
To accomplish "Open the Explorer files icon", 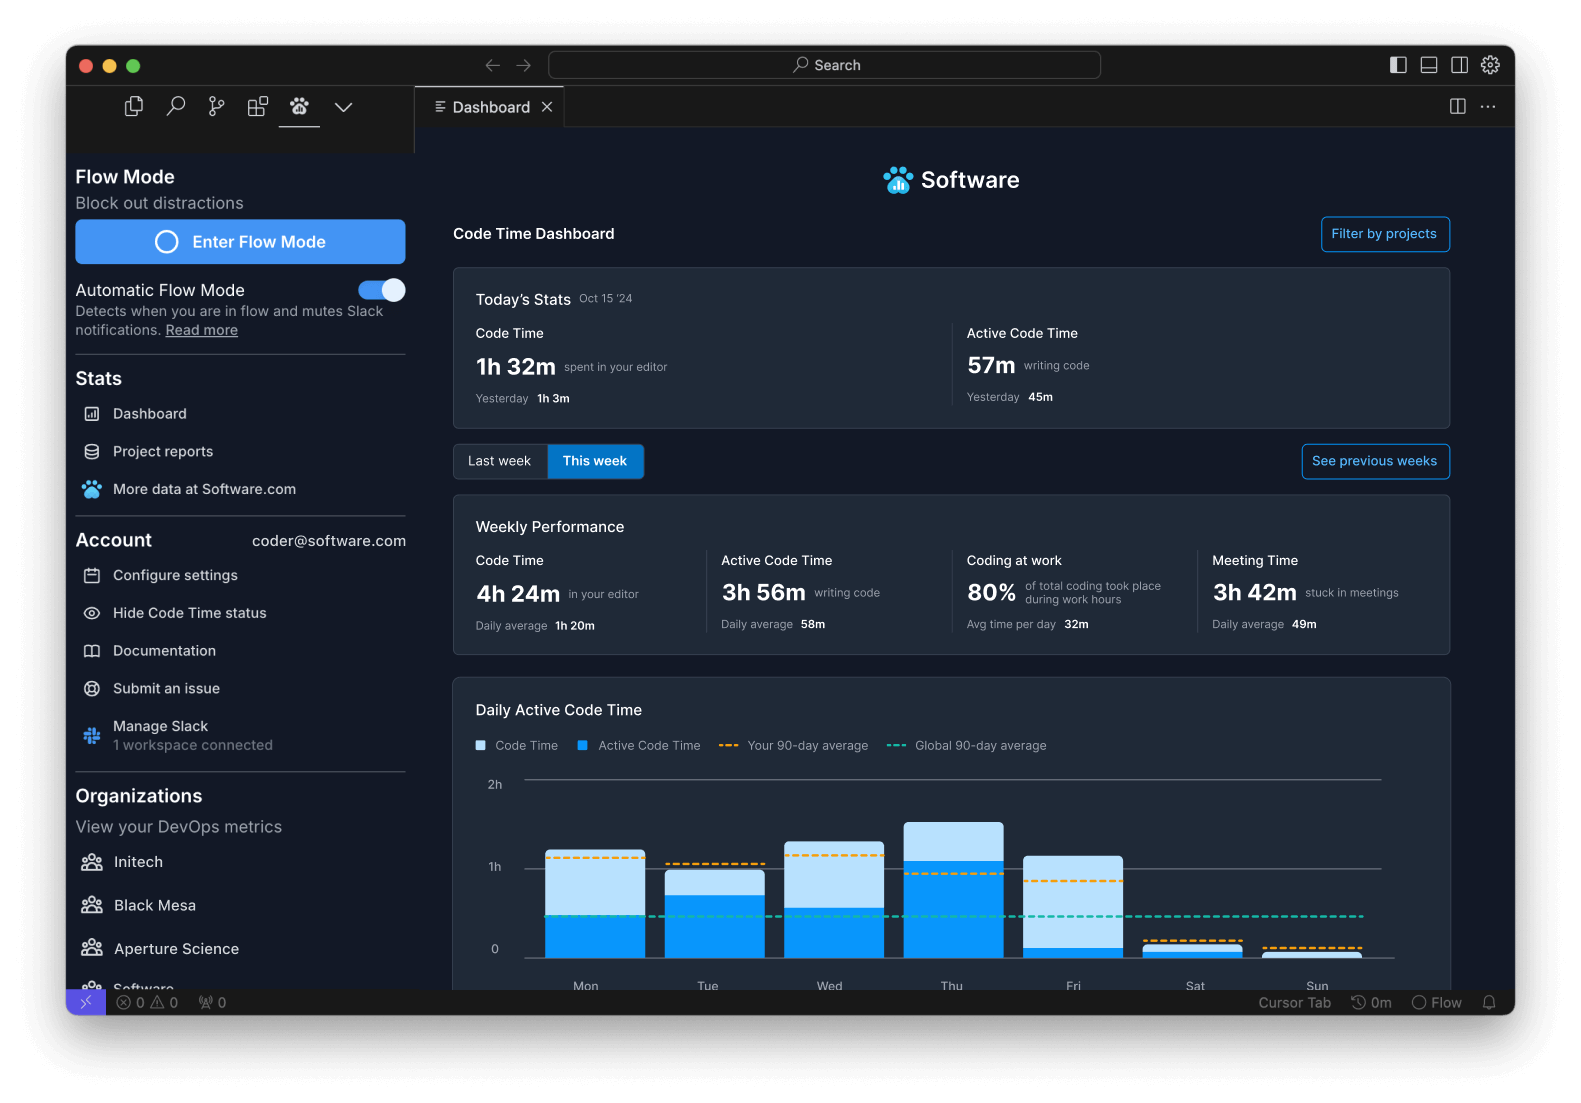I will (x=133, y=107).
